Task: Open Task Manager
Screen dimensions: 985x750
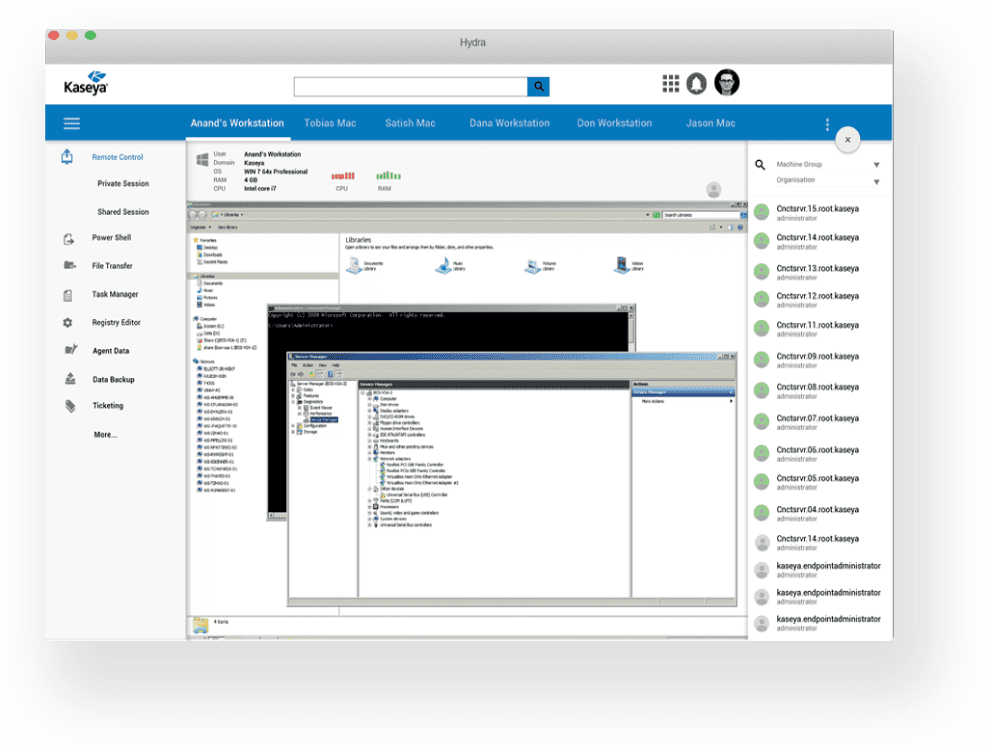Action: point(115,294)
